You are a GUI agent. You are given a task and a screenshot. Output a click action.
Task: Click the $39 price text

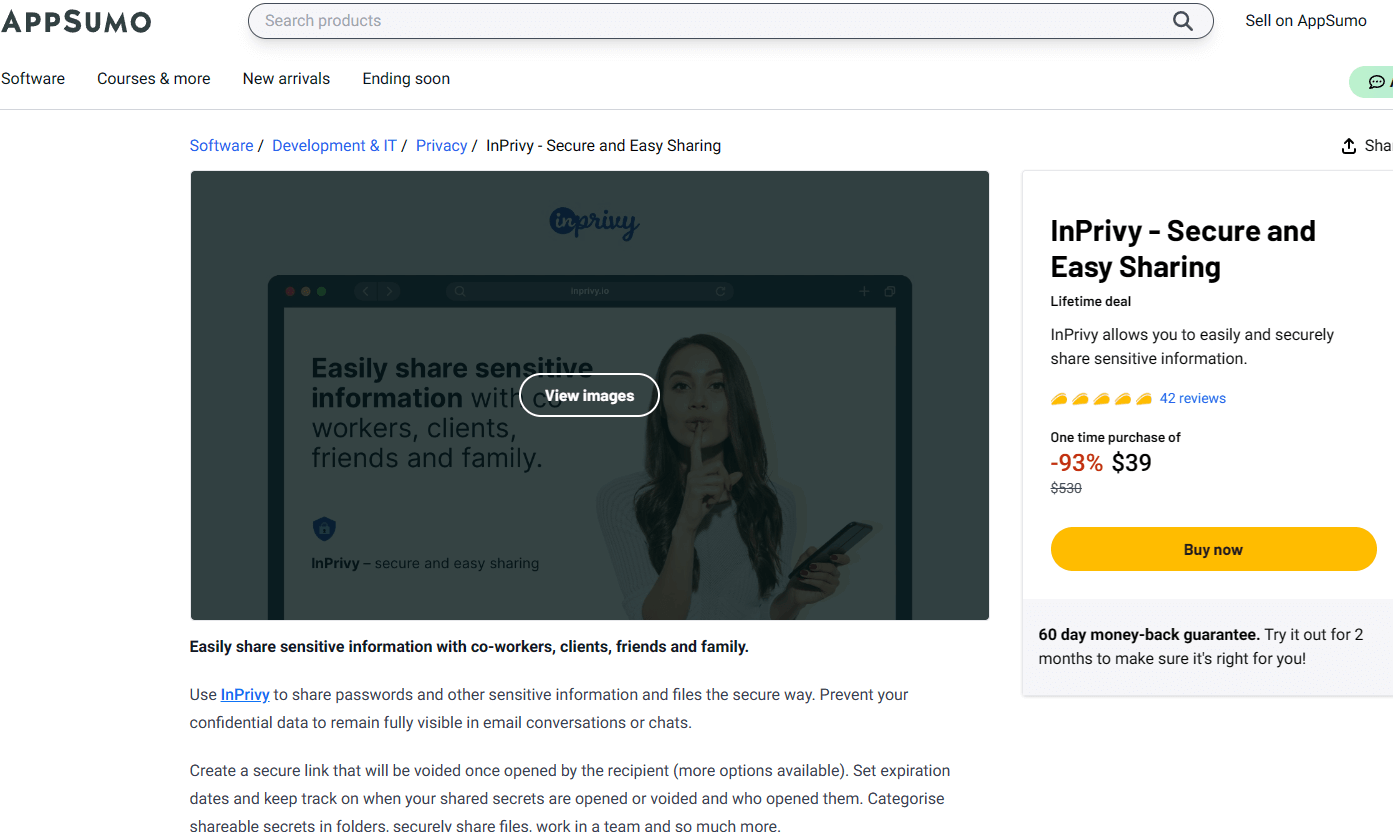[1131, 462]
